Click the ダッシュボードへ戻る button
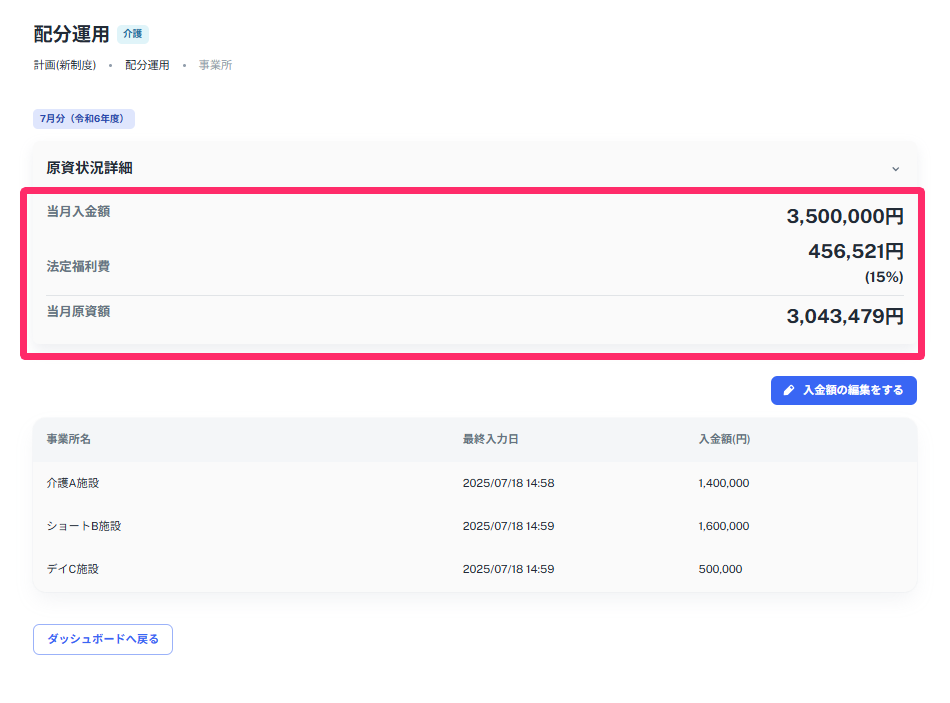 pyautogui.click(x=103, y=639)
